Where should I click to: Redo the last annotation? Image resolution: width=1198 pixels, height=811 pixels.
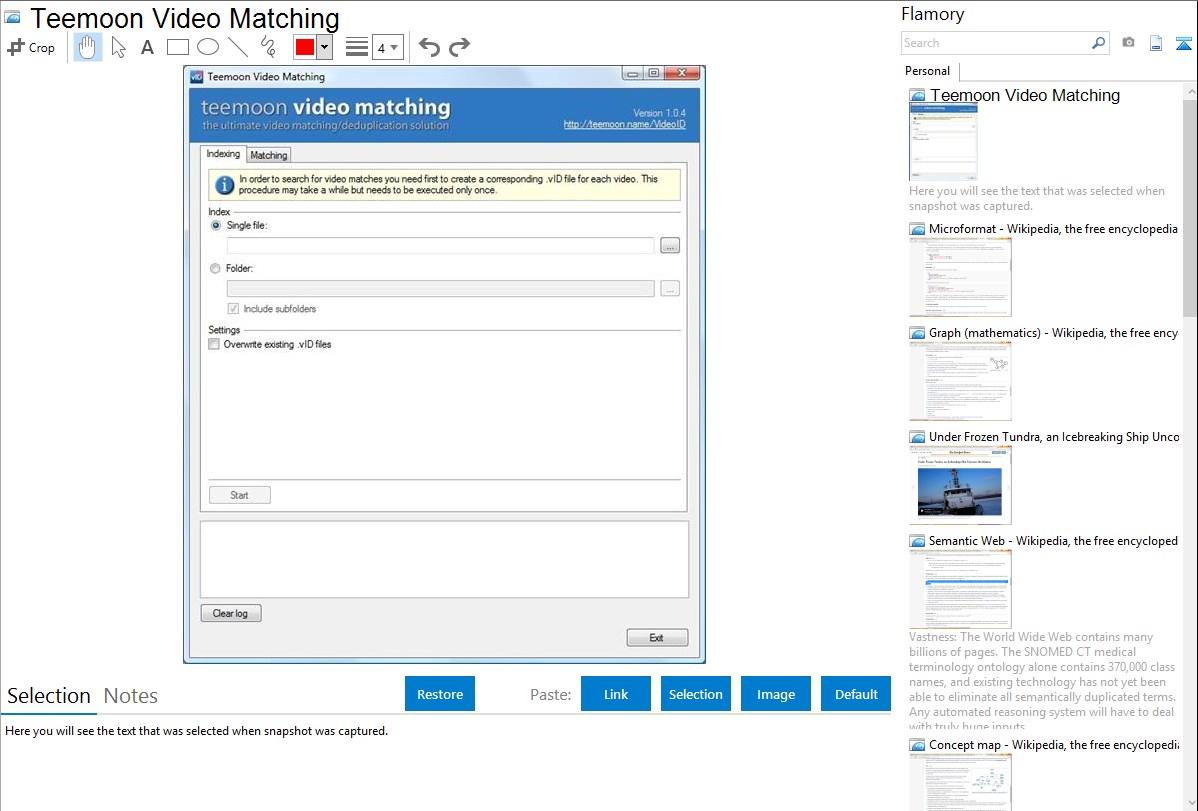[x=459, y=47]
